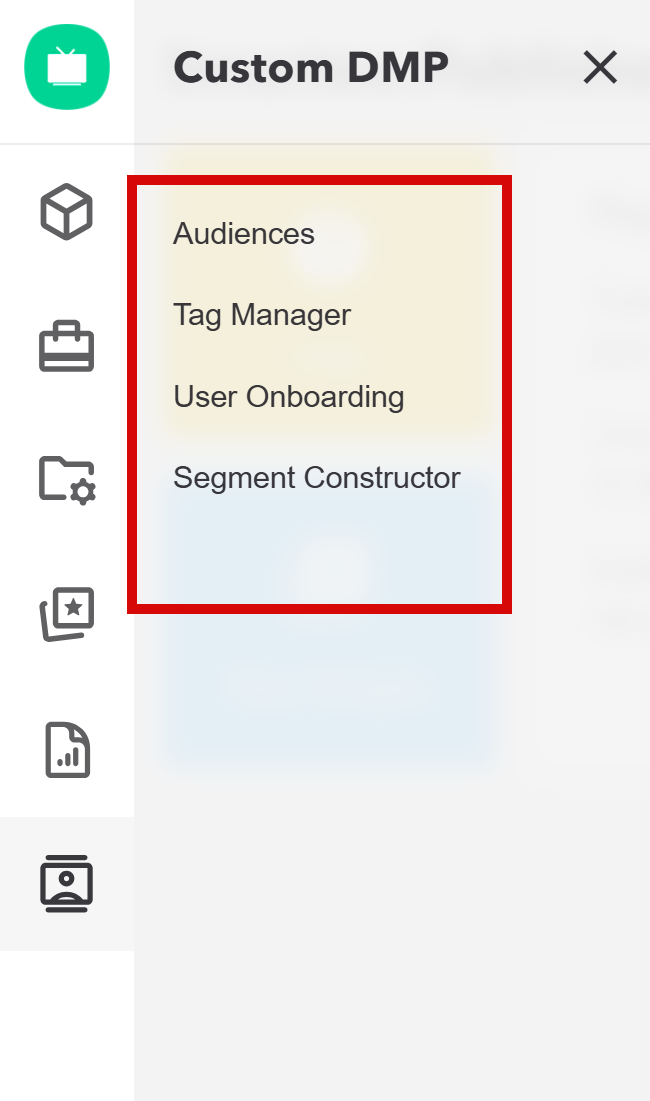
Task: Click the blurred circle in the yellow card
Action: 330,245
